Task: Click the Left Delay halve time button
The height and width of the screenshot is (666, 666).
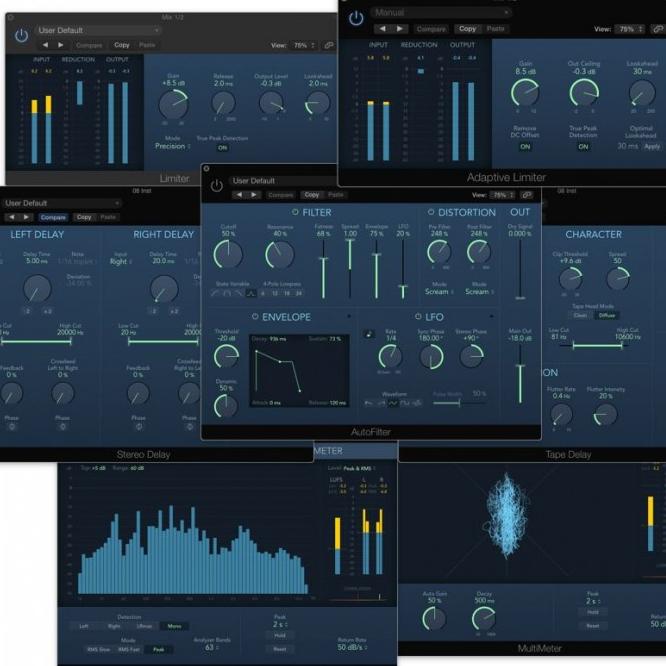Action: click(x=27, y=311)
